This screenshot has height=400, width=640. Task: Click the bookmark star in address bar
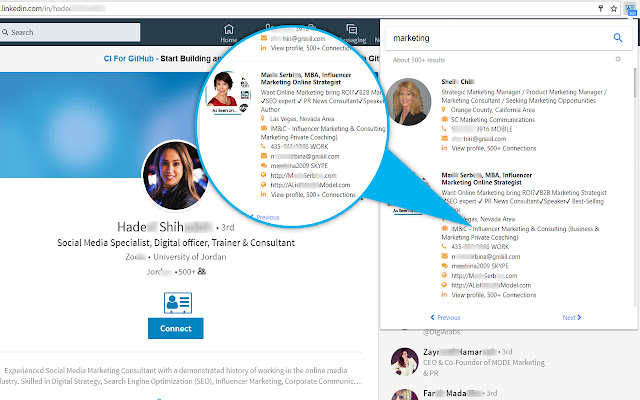coord(613,8)
